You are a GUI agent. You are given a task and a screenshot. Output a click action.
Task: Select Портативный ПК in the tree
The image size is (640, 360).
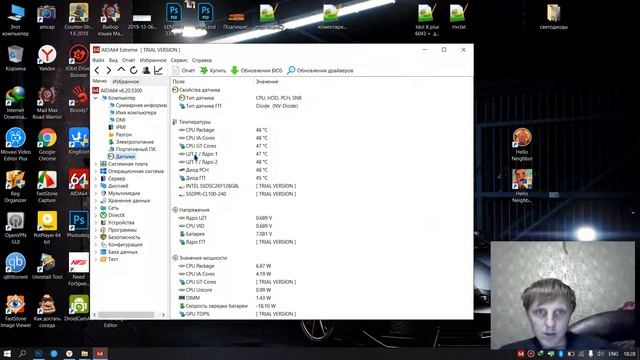(x=132, y=149)
